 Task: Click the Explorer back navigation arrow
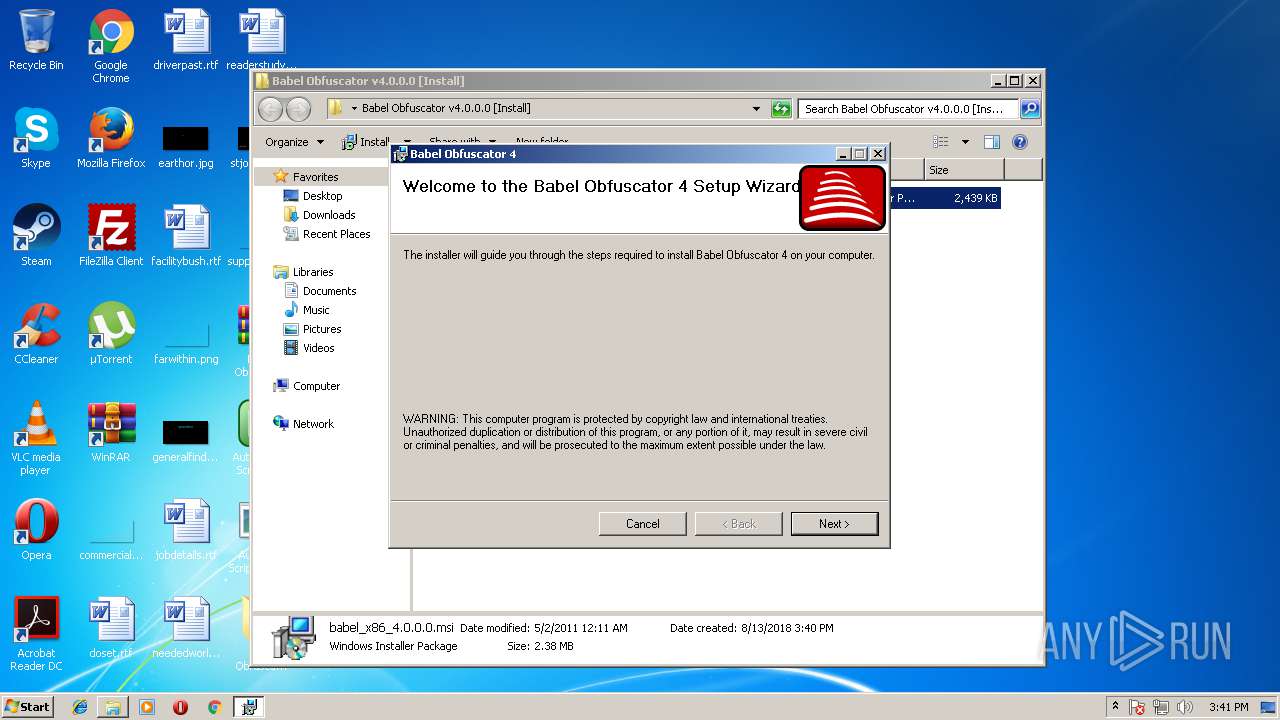[270, 109]
